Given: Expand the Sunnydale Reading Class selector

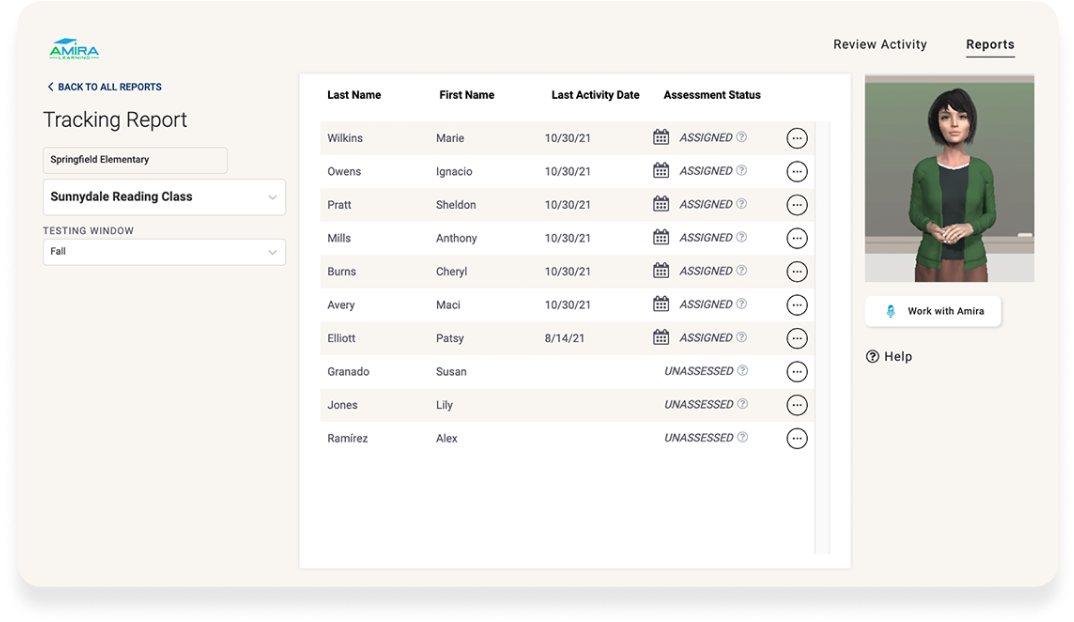Looking at the screenshot, I should 163,197.
